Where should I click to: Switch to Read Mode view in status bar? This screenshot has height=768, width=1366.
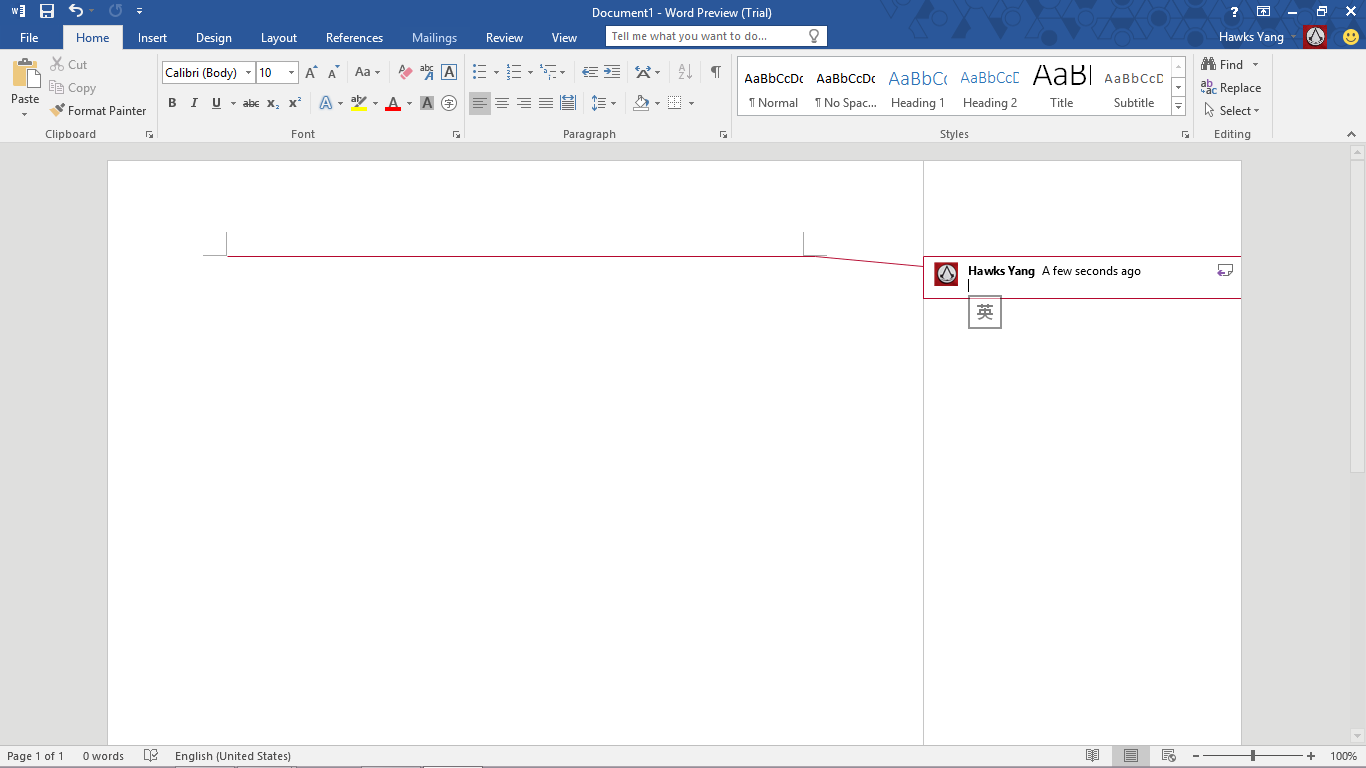tap(1093, 756)
